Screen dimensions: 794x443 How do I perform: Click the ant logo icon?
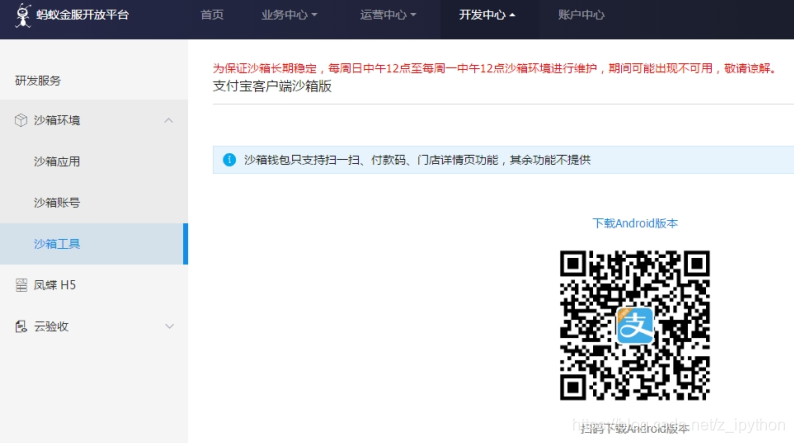(x=23, y=15)
